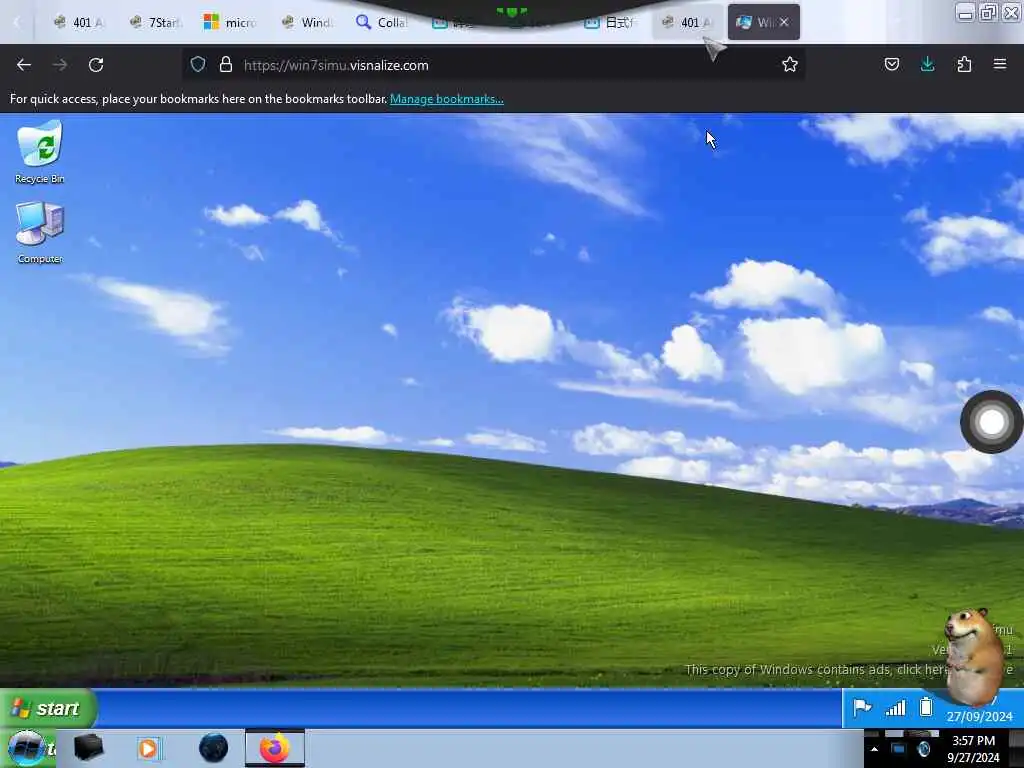Switch to Firefox on the taskbar

275,748
